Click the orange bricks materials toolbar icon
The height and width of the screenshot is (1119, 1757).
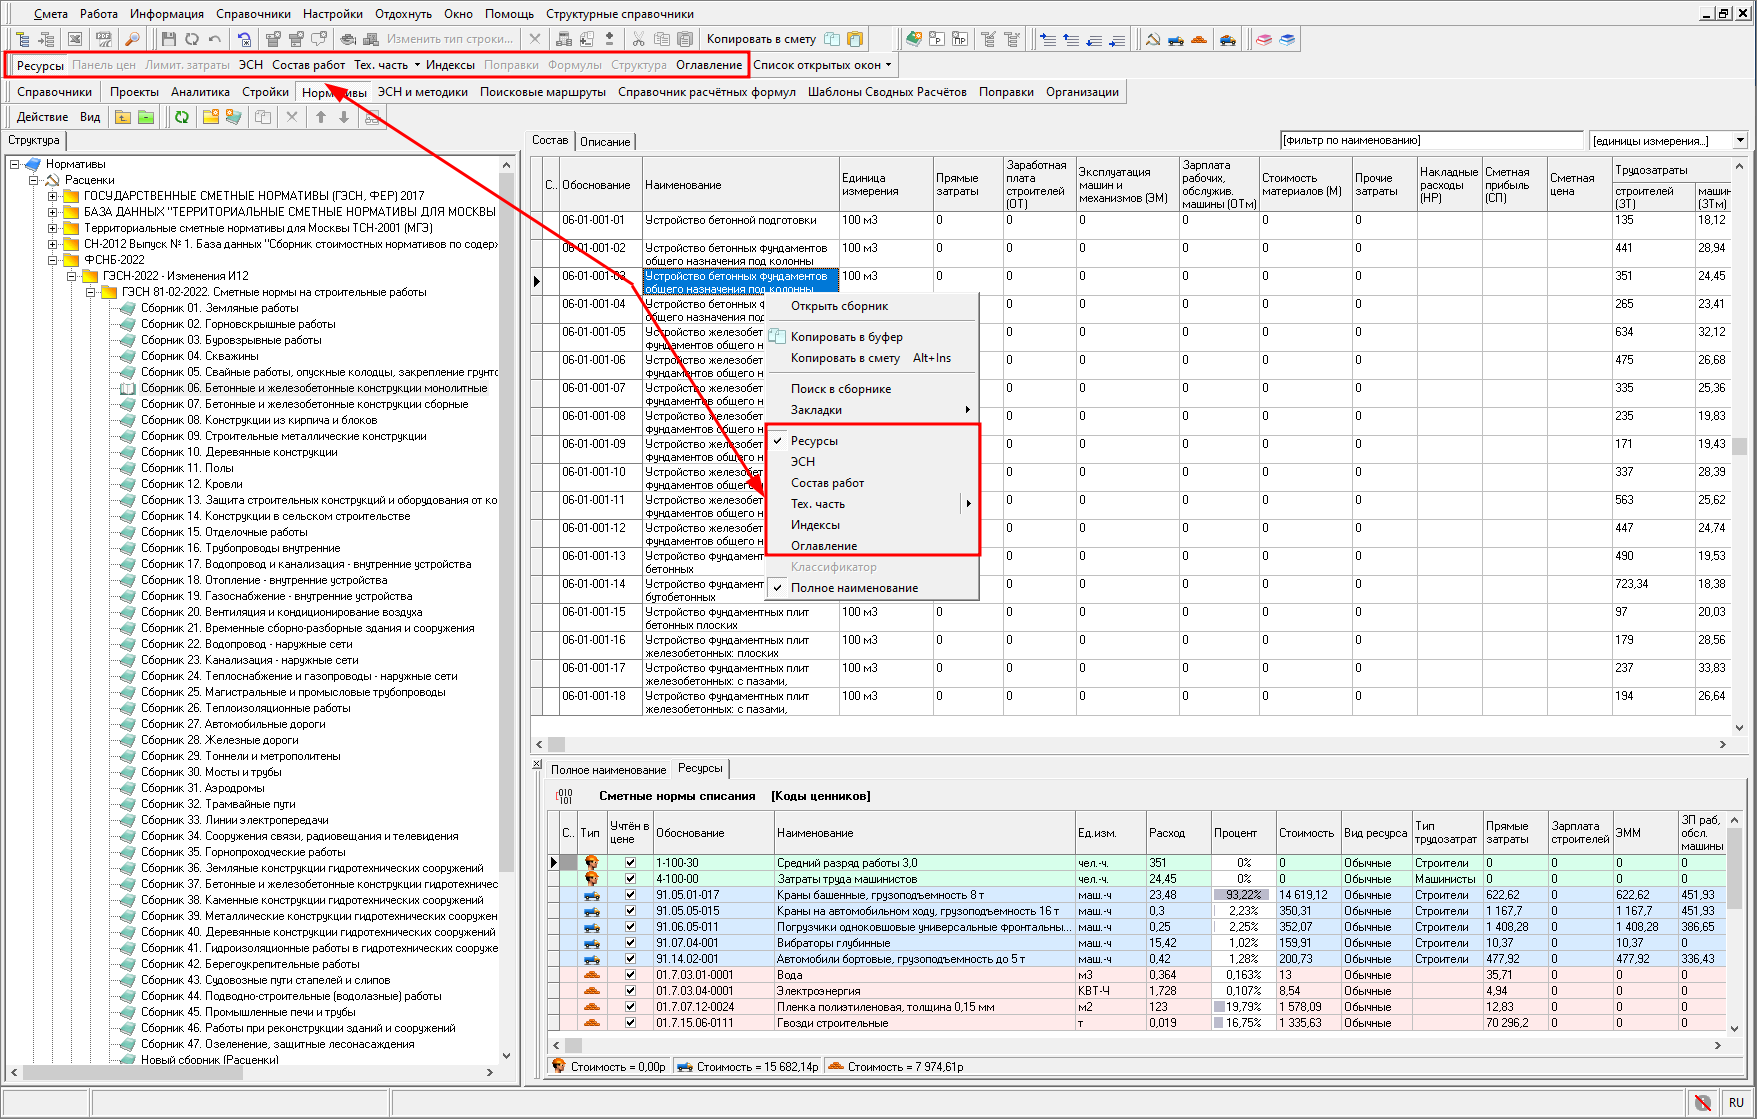tap(1199, 39)
